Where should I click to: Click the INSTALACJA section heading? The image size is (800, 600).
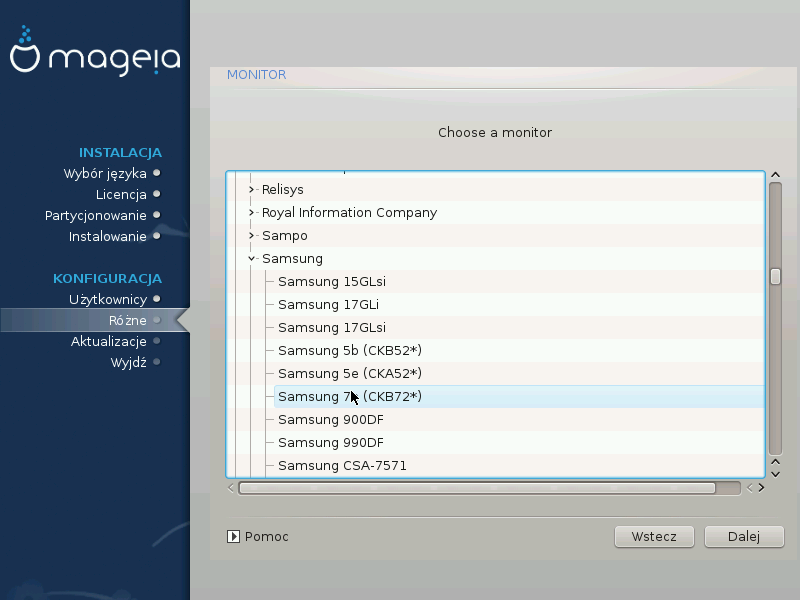tap(120, 153)
